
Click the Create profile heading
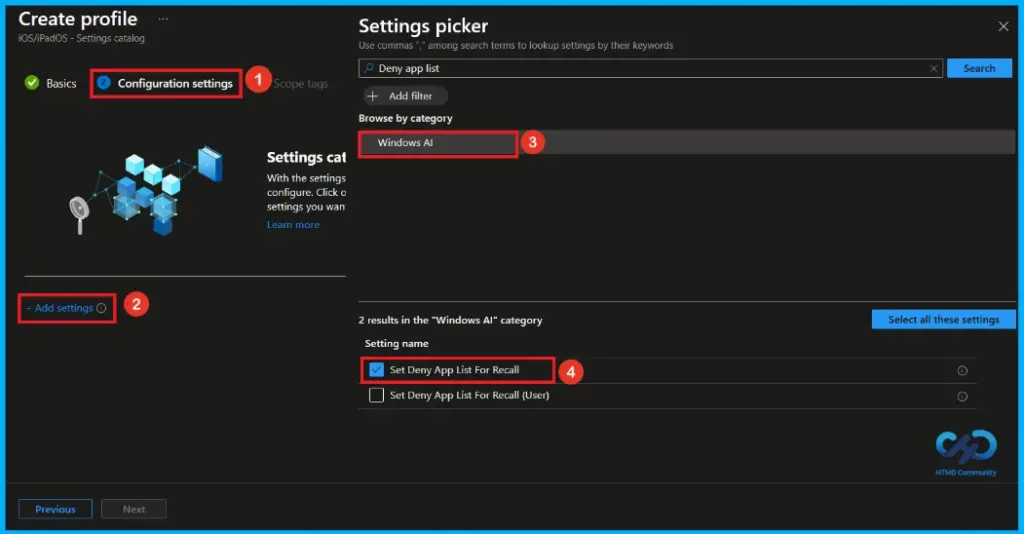click(x=78, y=19)
